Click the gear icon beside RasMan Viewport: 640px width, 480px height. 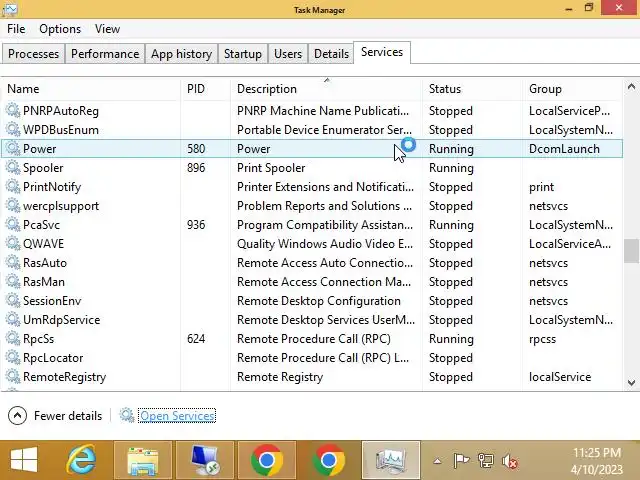13,282
